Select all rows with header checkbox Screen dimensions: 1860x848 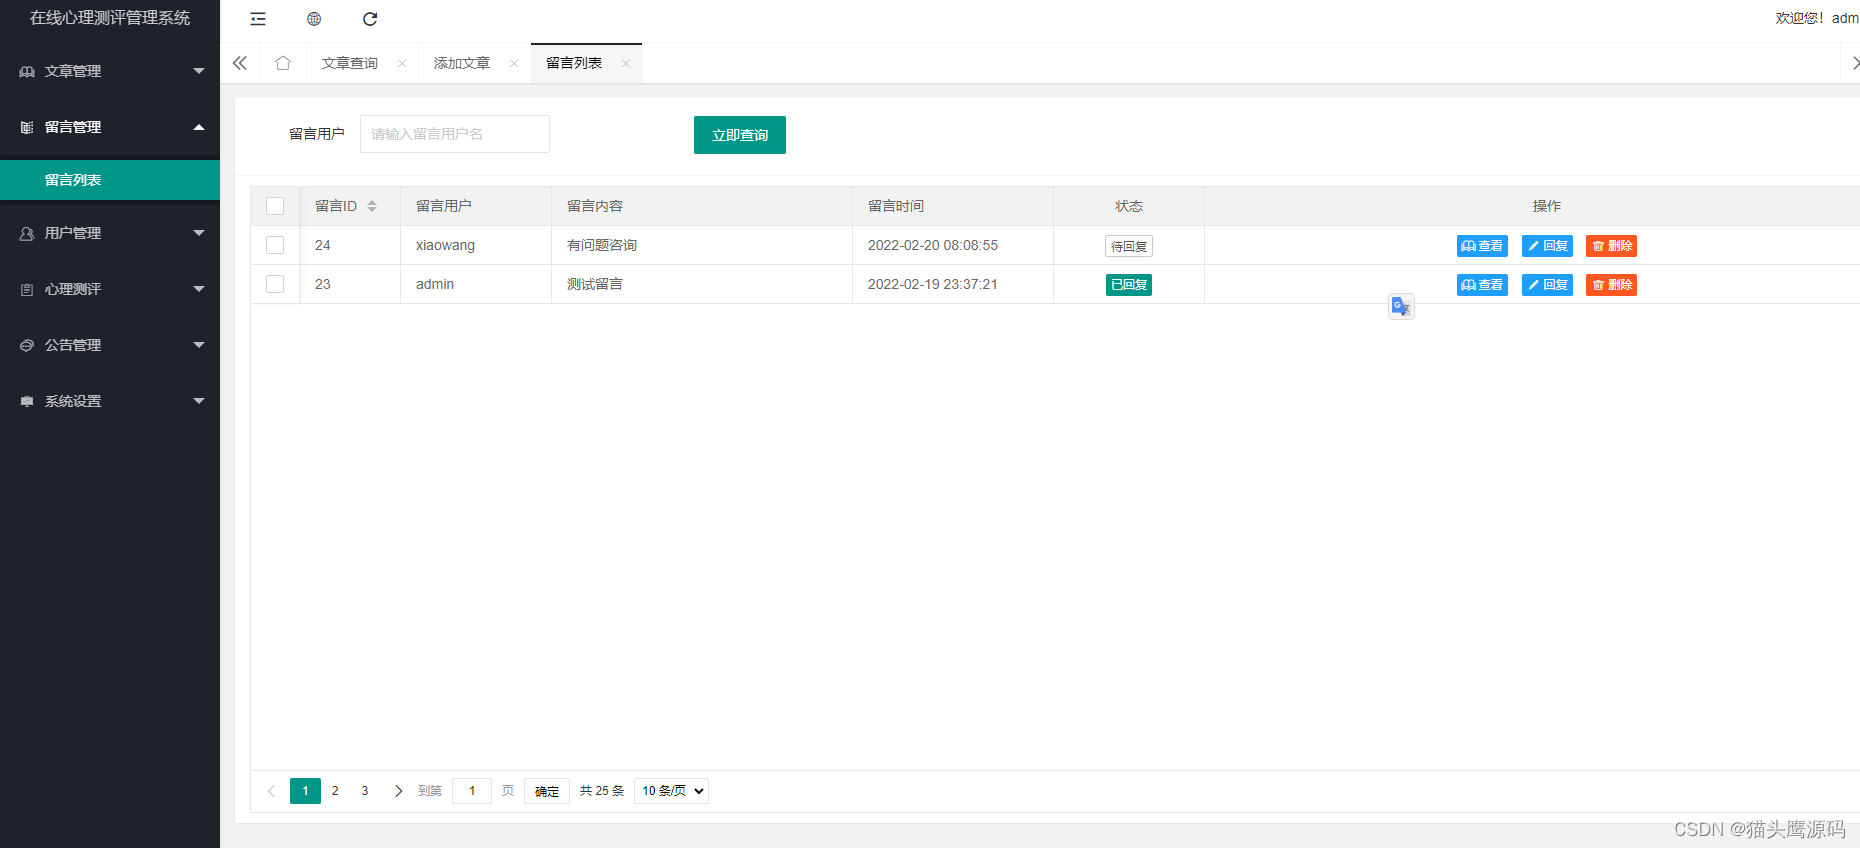pos(275,206)
